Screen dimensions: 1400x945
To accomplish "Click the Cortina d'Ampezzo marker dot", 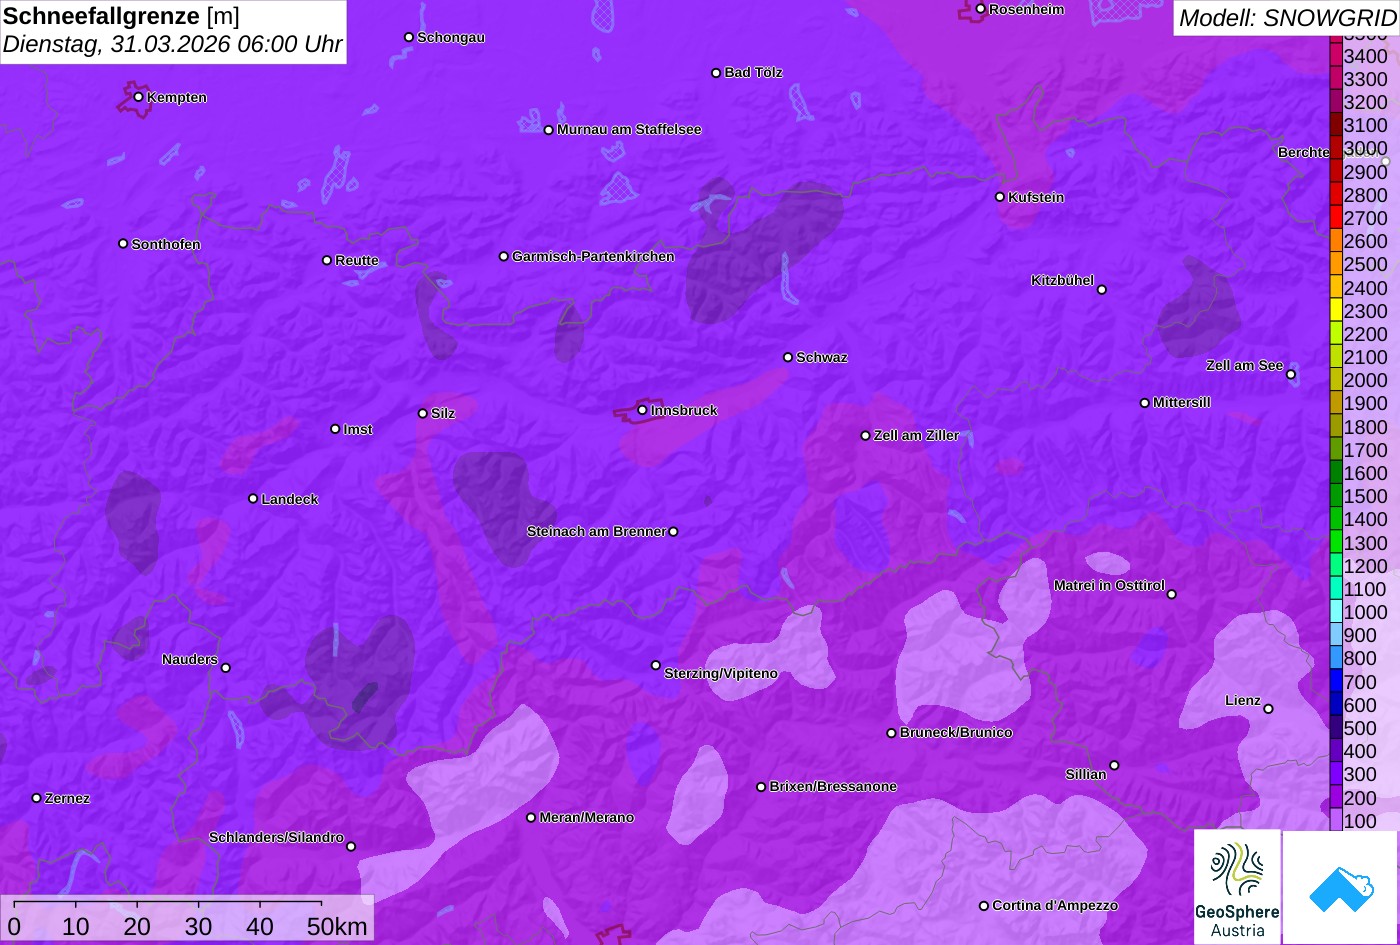I will pyautogui.click(x=984, y=906).
